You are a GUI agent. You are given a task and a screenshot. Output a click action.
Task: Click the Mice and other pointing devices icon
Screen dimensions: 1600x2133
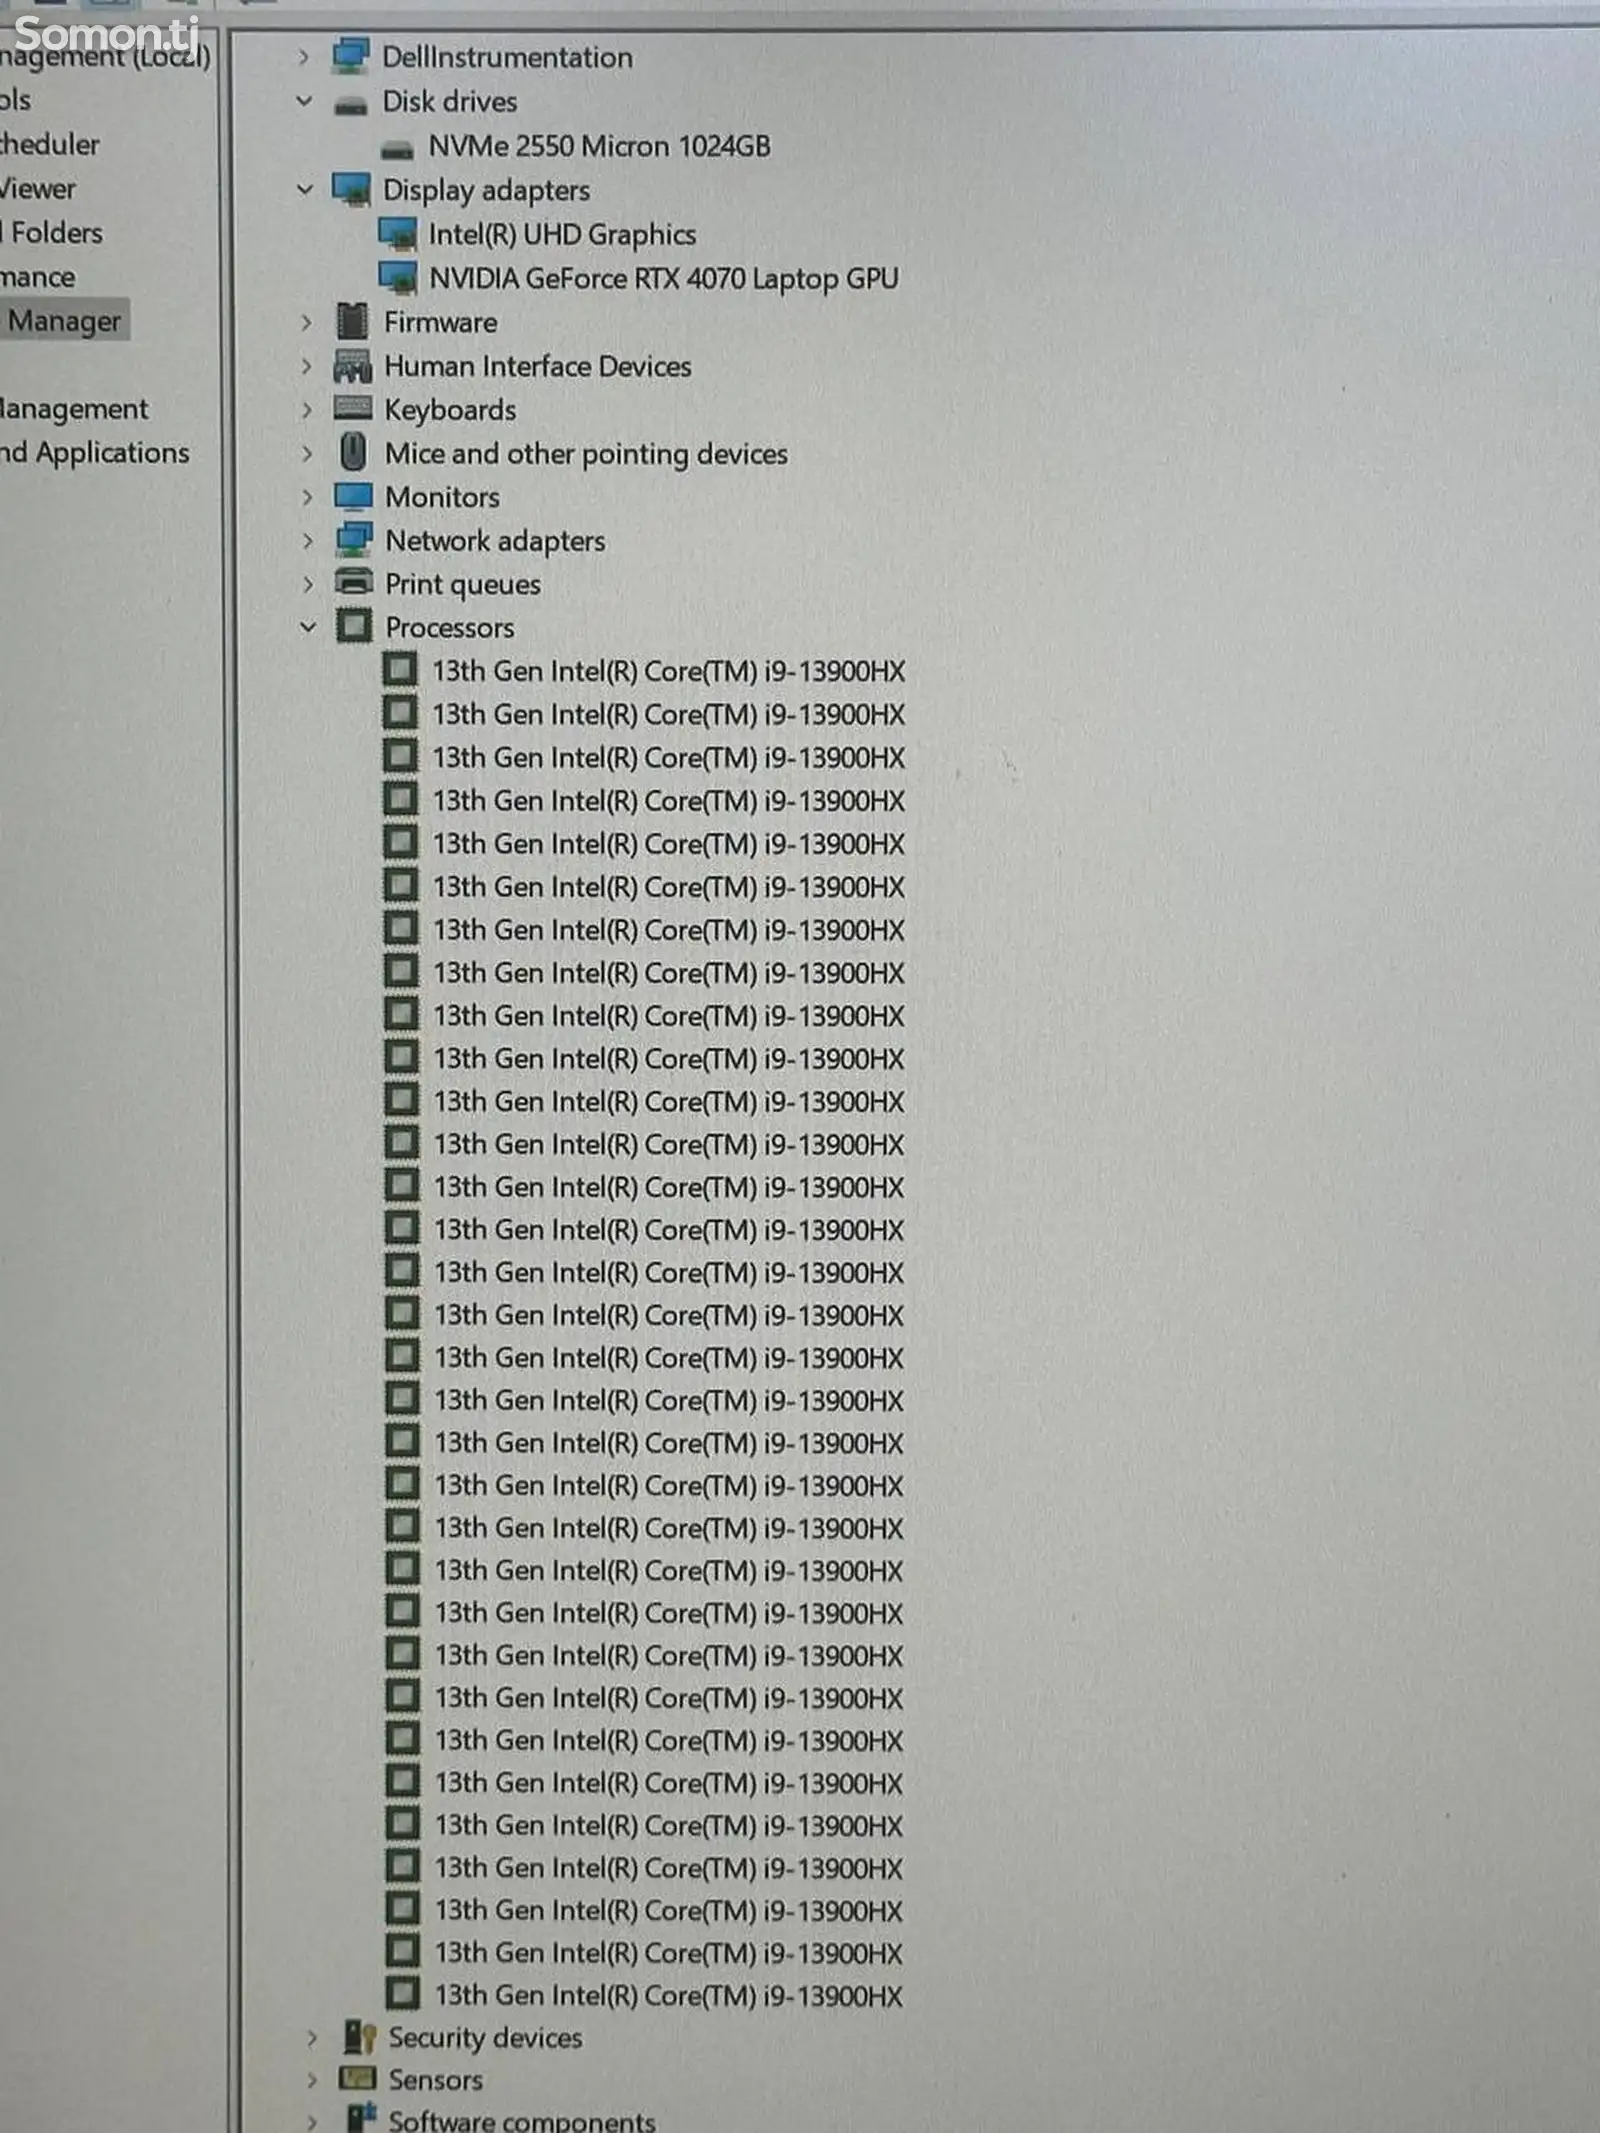pos(353,452)
